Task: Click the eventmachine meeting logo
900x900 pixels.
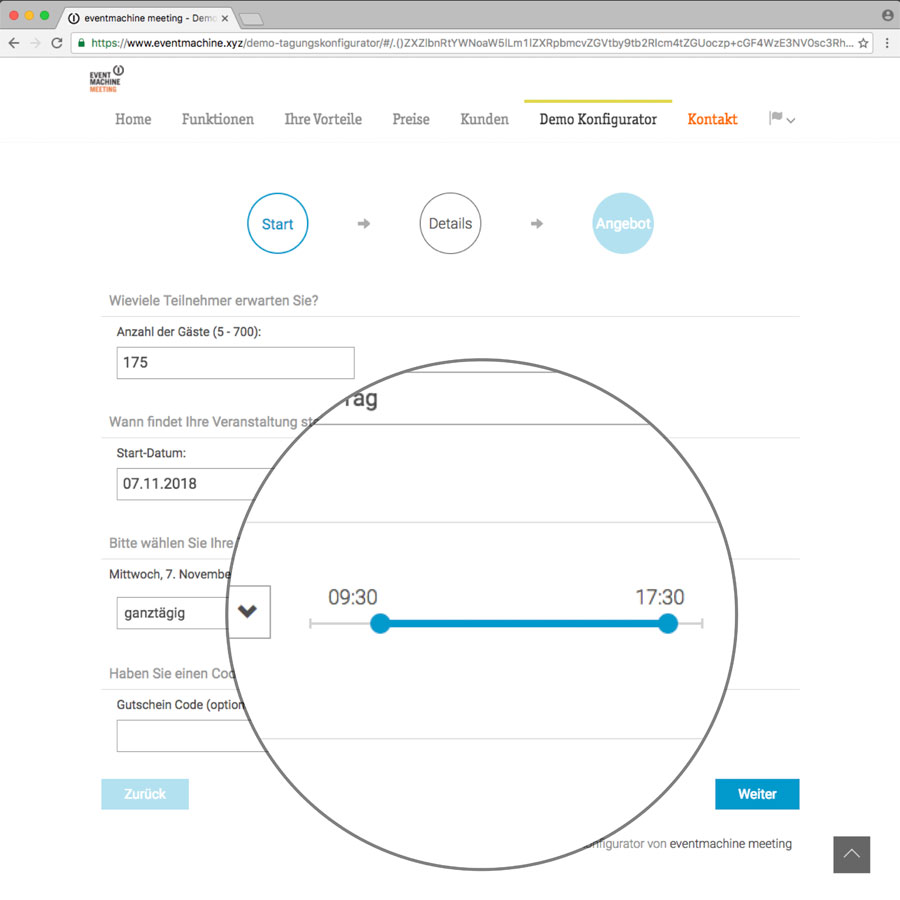Action: point(106,79)
